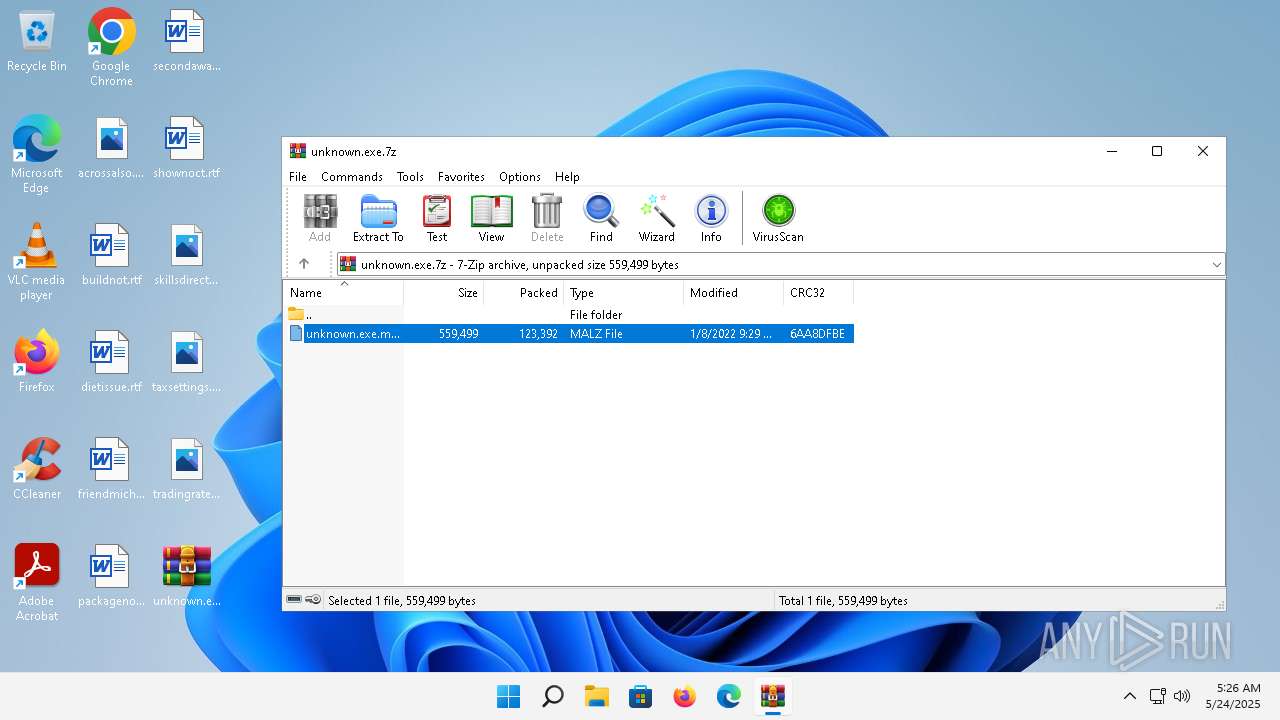Select the packageno... Word document
Screen dimensions: 1280x720
111,576
